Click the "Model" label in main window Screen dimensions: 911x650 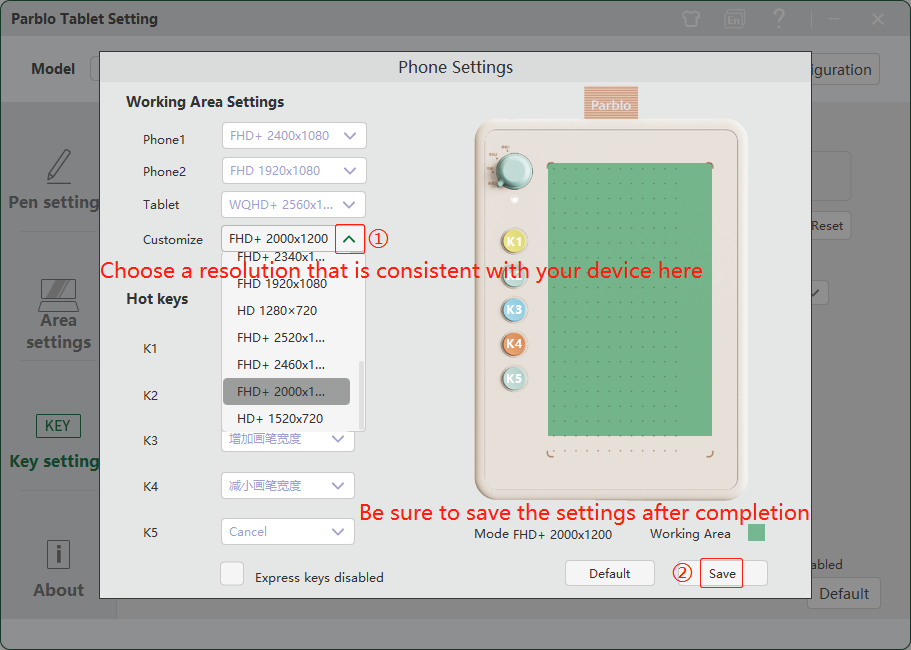53,69
